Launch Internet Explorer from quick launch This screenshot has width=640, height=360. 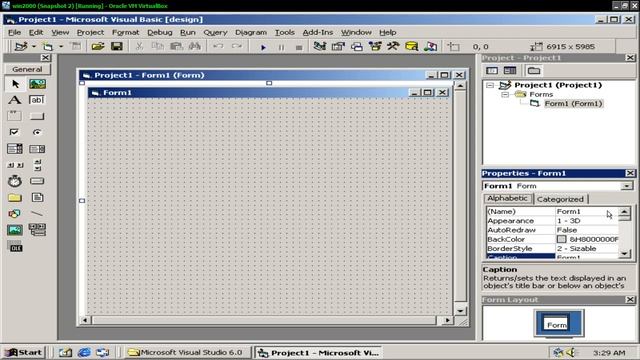(x=84, y=352)
